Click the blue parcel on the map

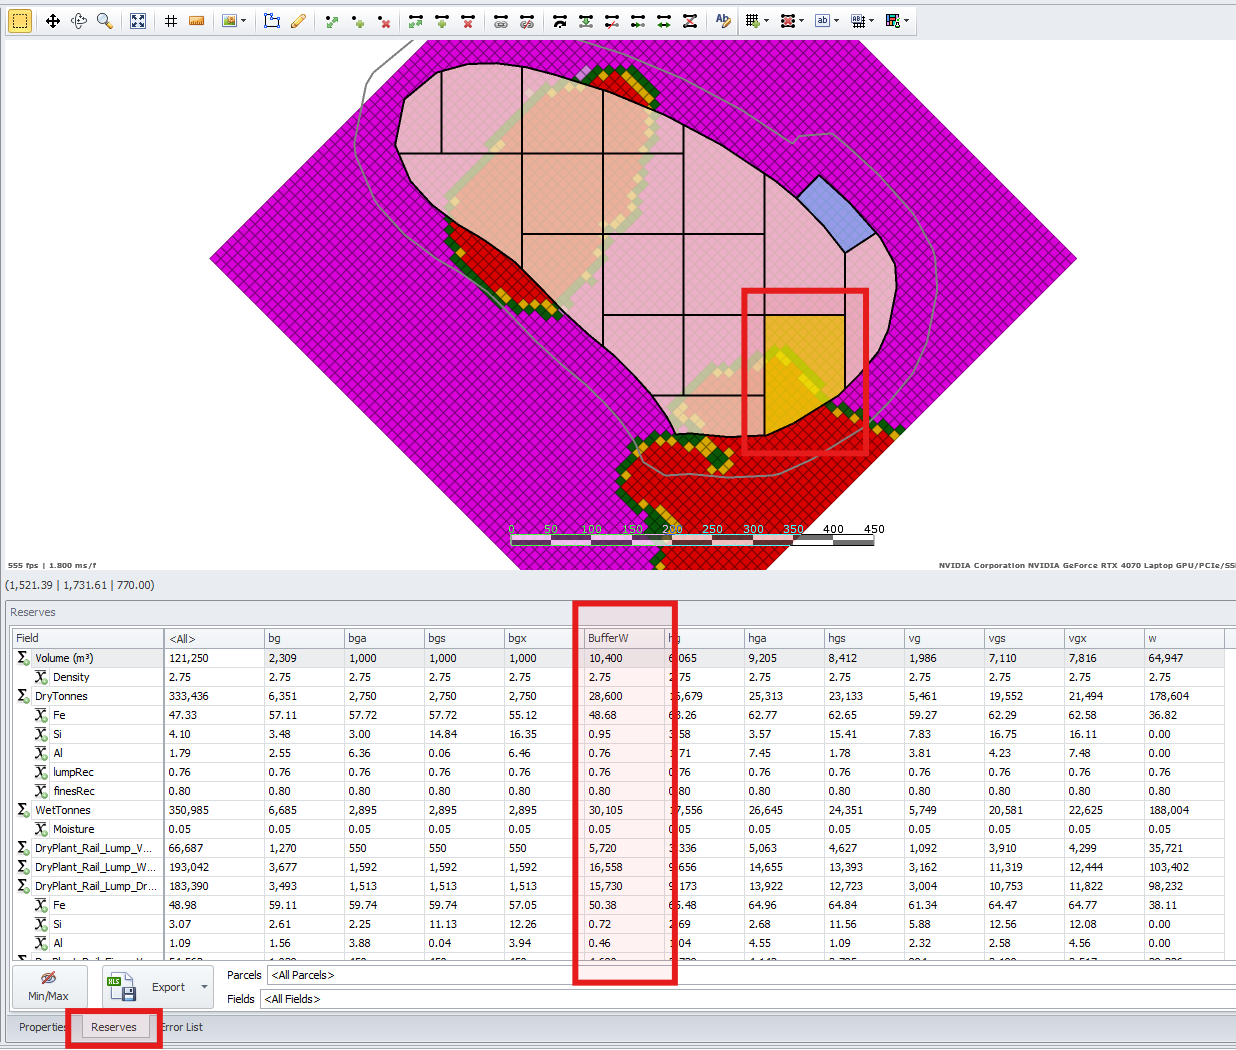pos(836,213)
